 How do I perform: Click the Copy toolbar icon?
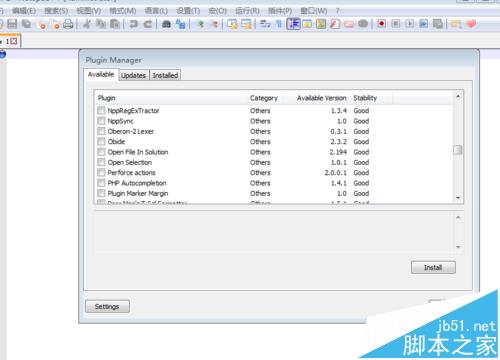point(101,24)
